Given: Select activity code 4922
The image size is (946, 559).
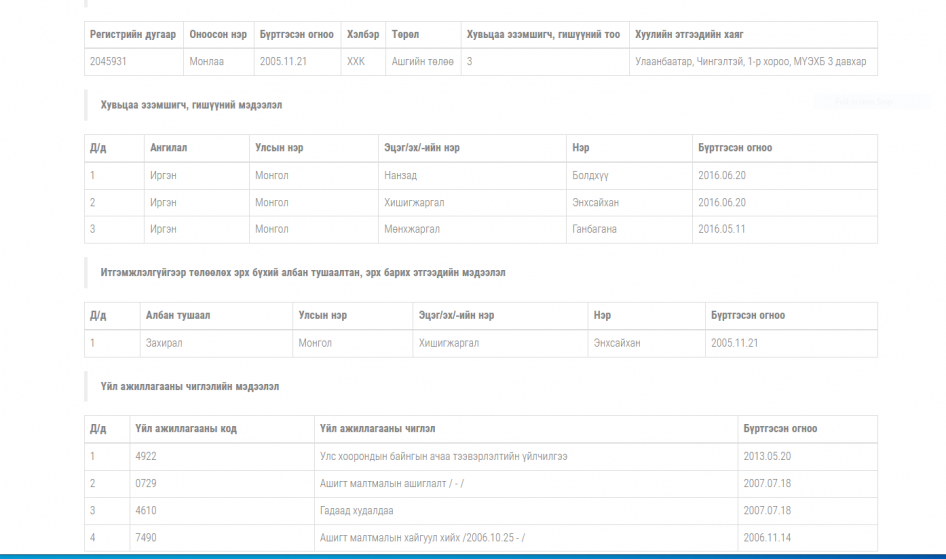Looking at the screenshot, I should (x=146, y=456).
